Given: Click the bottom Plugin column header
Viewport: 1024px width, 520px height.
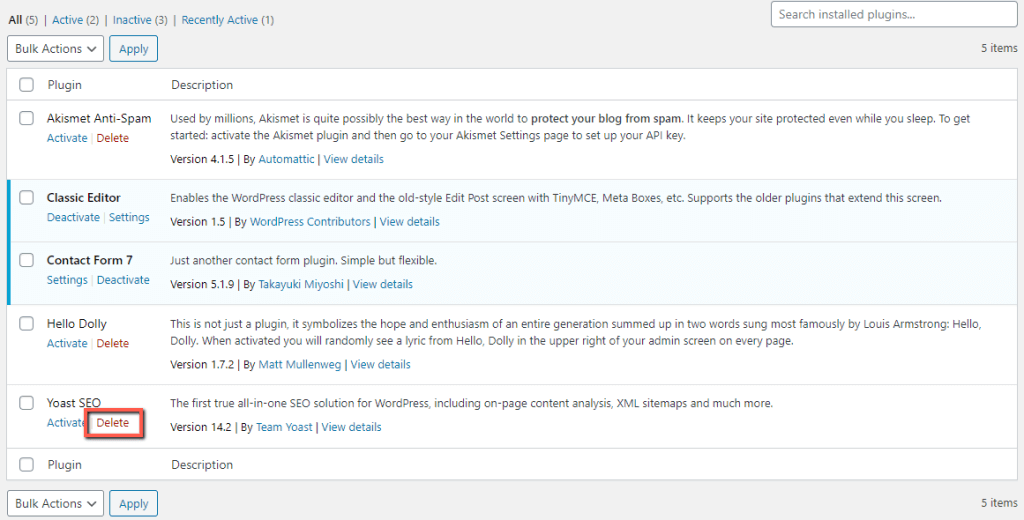Looking at the screenshot, I should [x=65, y=464].
